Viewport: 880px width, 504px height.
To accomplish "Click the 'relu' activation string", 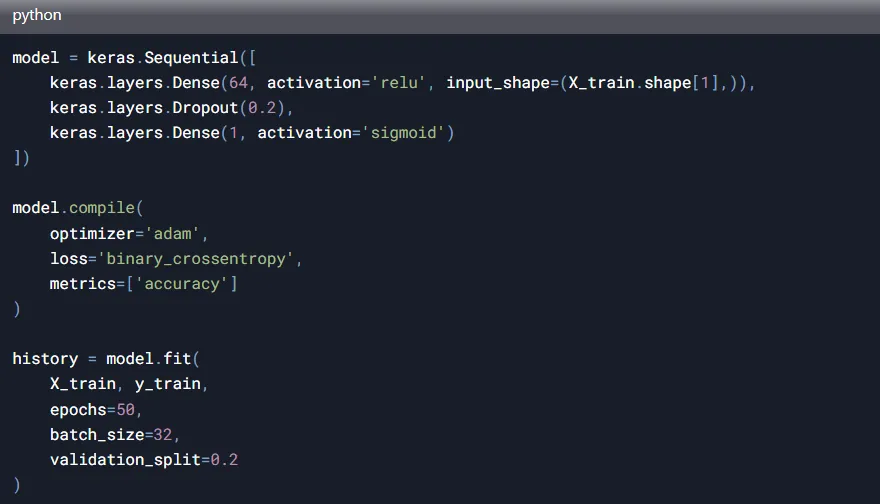I will coord(399,83).
